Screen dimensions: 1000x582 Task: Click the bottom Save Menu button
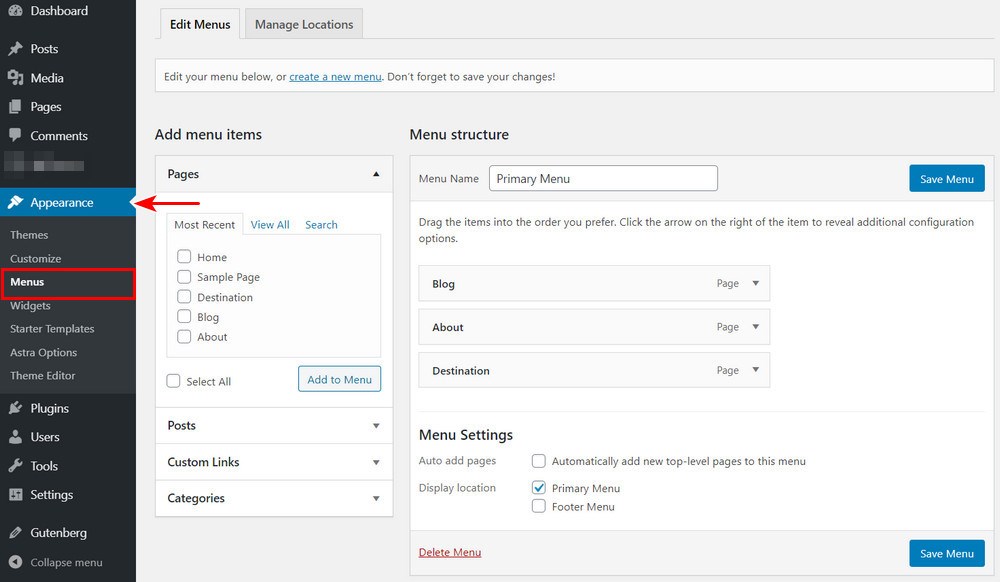[946, 553]
